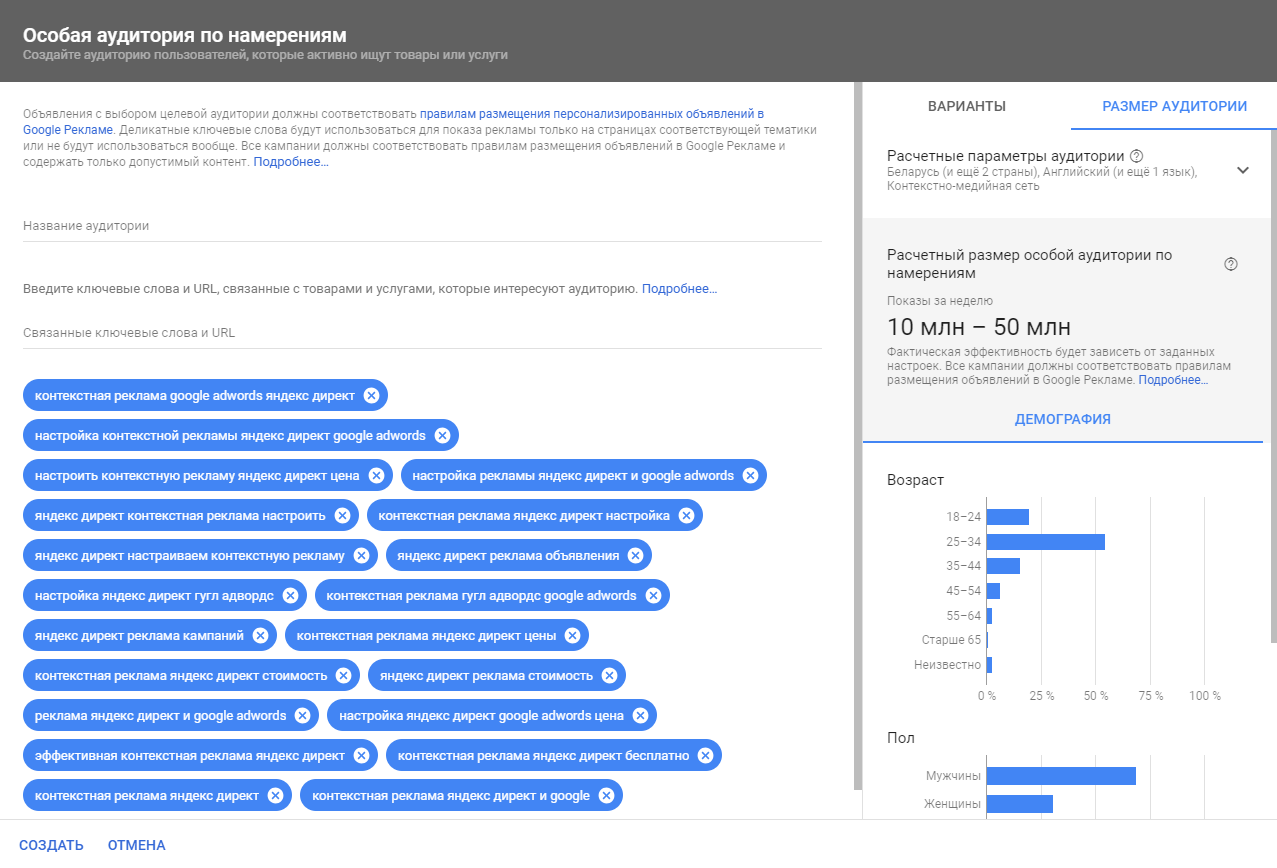Click the 'Пол' chart heading

(901, 738)
